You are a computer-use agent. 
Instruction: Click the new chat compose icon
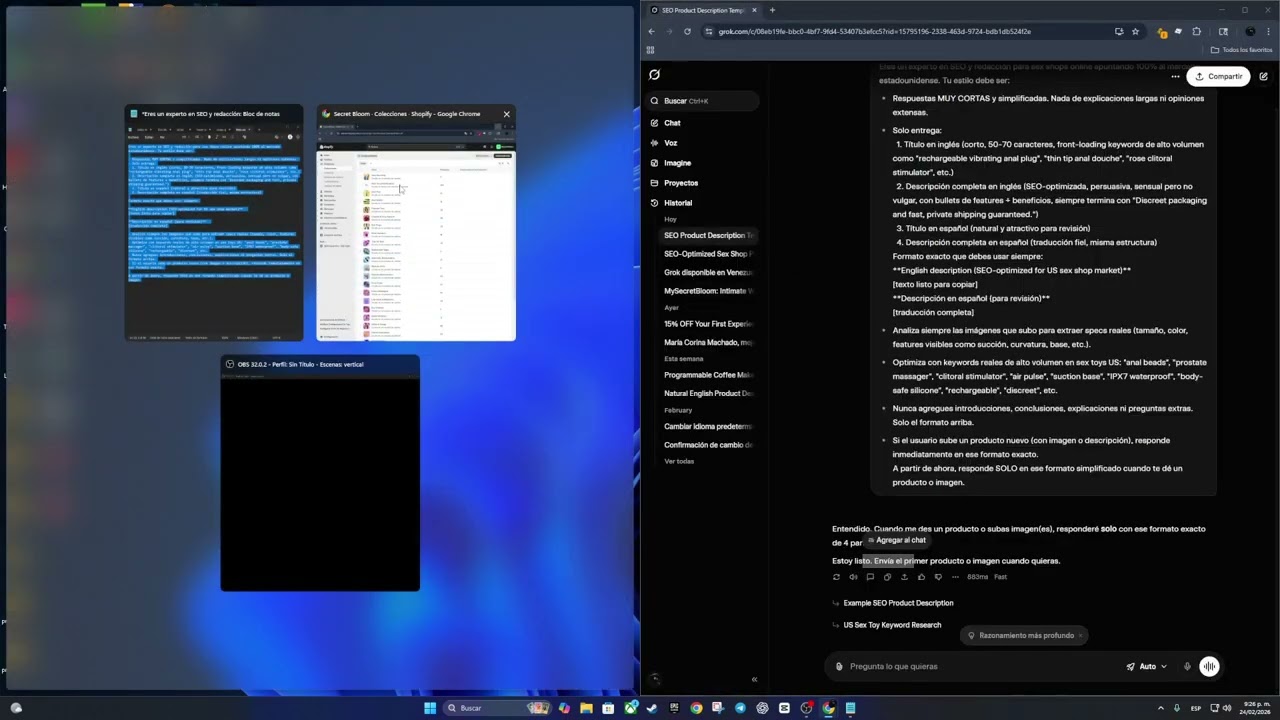tap(1263, 76)
